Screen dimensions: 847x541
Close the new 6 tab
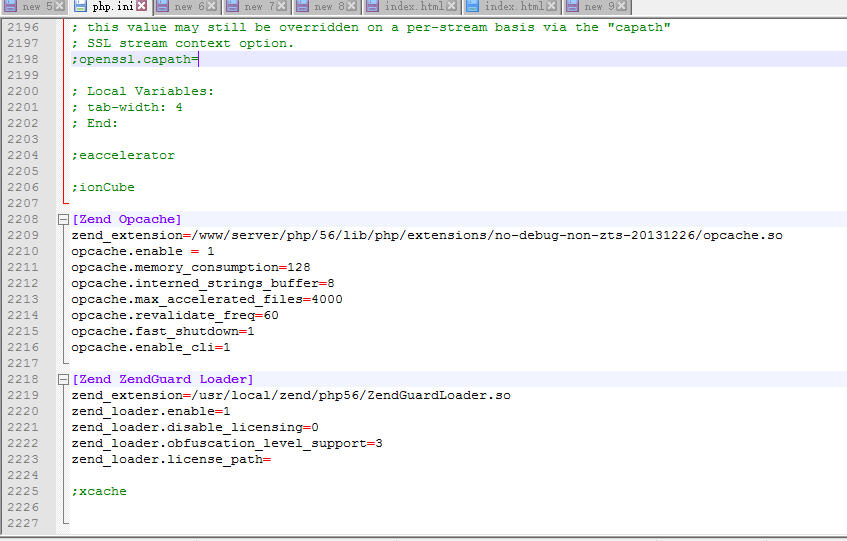pos(212,6)
